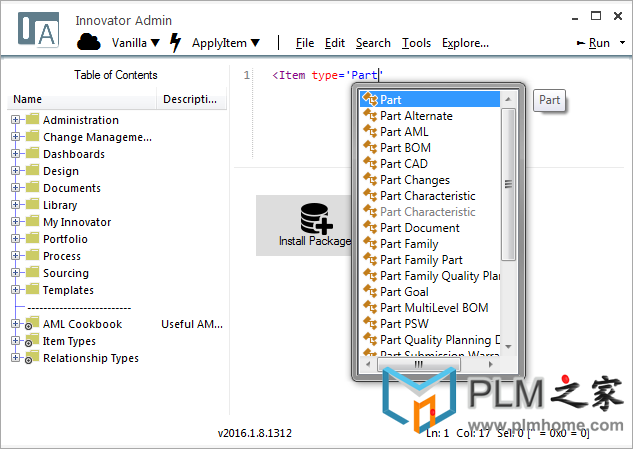The image size is (633, 449).
Task: Open the ApplyItem action dropdown
Action: [x=226, y=43]
